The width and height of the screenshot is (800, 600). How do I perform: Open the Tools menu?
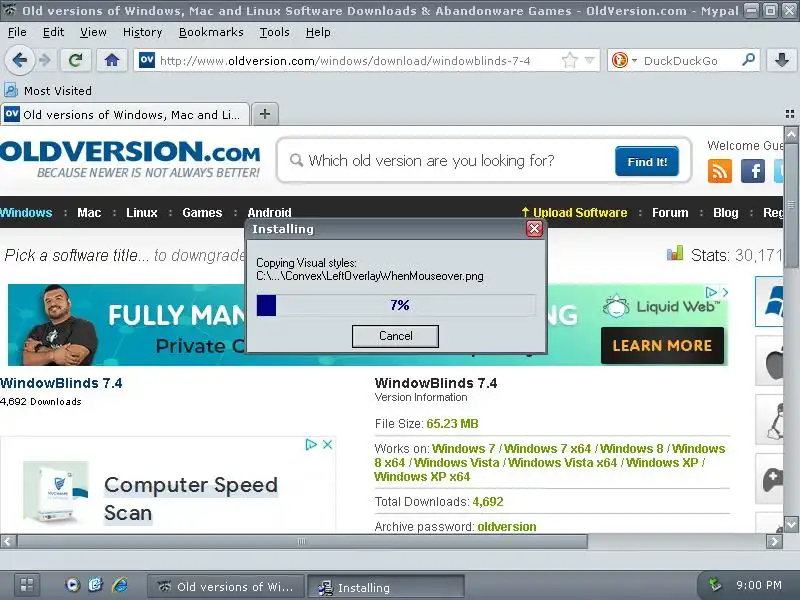pos(274,32)
